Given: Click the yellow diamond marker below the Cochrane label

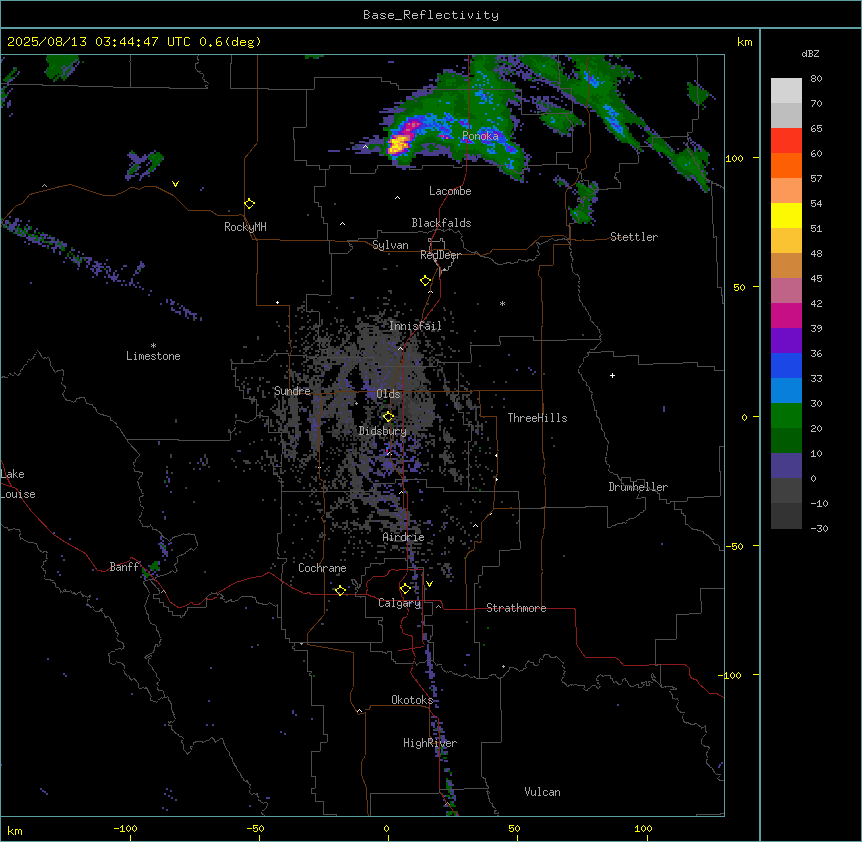Looking at the screenshot, I should (340, 590).
